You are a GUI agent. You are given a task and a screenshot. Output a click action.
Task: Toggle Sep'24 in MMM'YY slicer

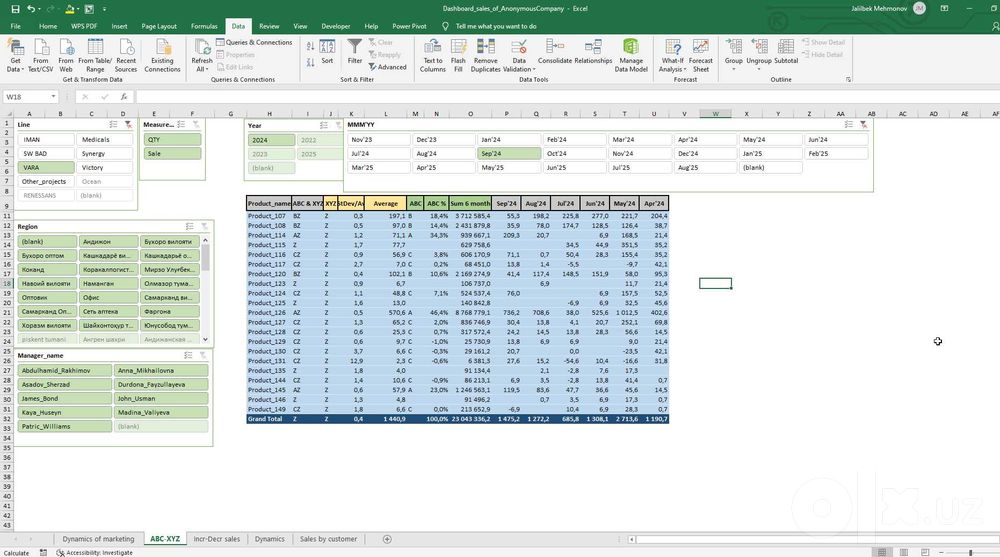pyautogui.click(x=509, y=153)
